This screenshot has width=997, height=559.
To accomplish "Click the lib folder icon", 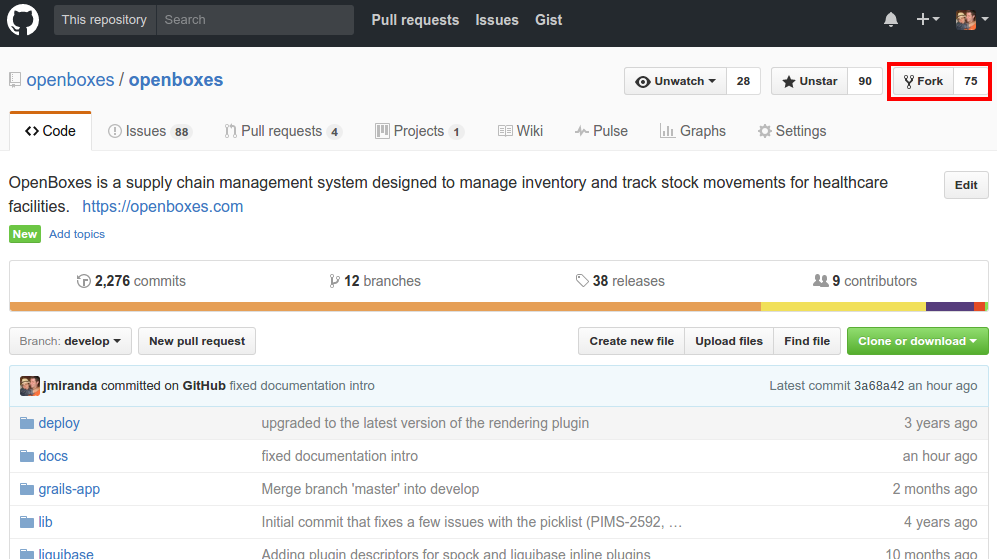I will (x=27, y=522).
